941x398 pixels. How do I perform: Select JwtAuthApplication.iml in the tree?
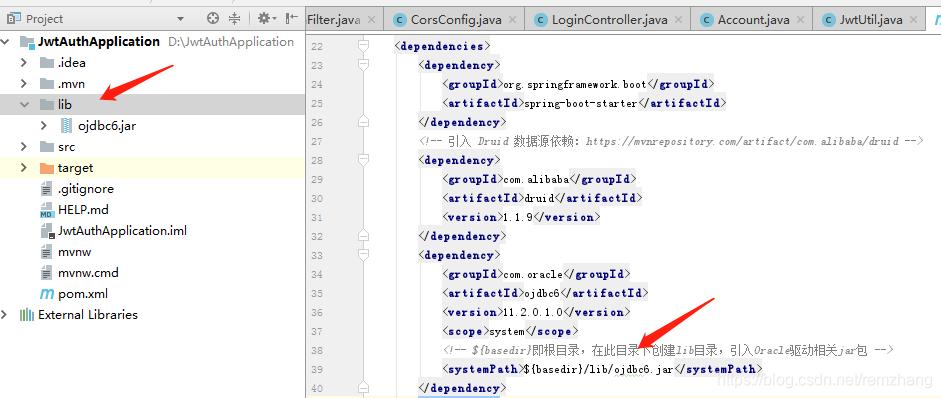pyautogui.click(x=122, y=231)
